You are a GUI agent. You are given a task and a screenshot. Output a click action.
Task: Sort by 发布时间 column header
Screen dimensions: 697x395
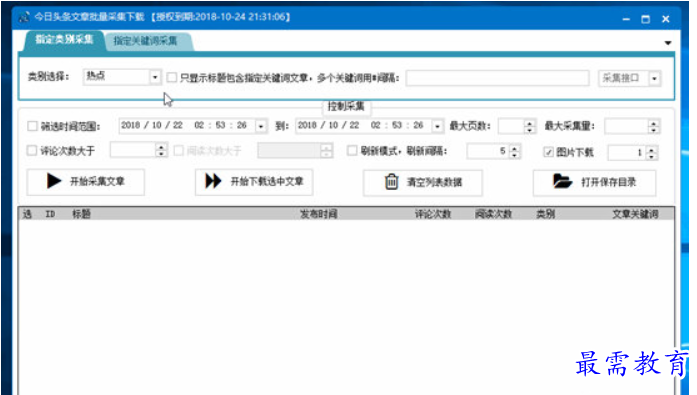tap(318, 214)
